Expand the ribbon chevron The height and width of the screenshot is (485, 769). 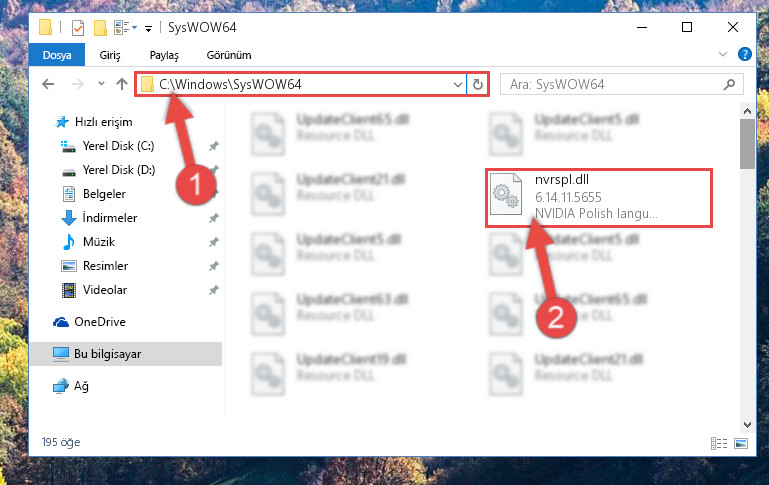(x=722, y=54)
